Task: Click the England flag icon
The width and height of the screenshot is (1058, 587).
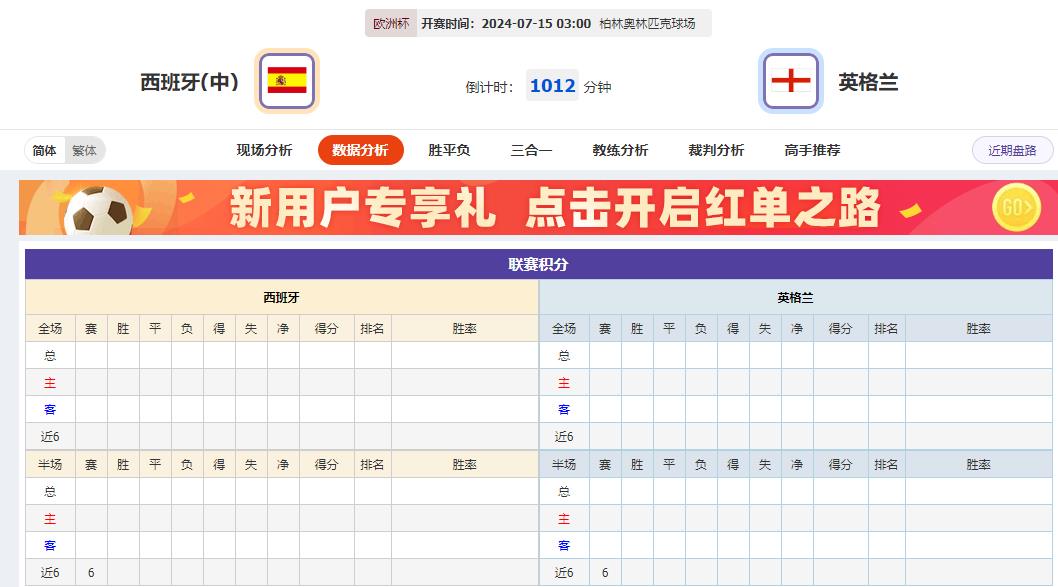Action: tap(789, 80)
